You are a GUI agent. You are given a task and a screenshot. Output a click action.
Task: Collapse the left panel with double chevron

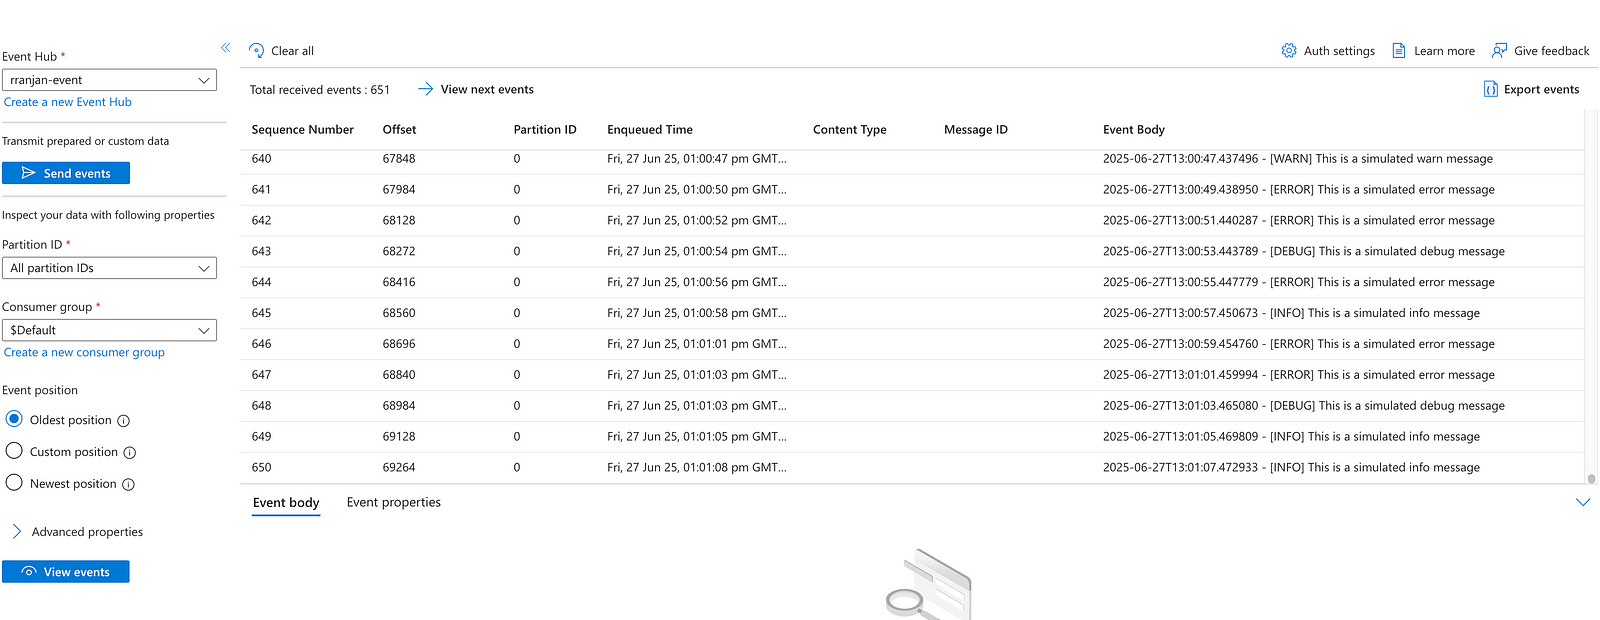225,48
